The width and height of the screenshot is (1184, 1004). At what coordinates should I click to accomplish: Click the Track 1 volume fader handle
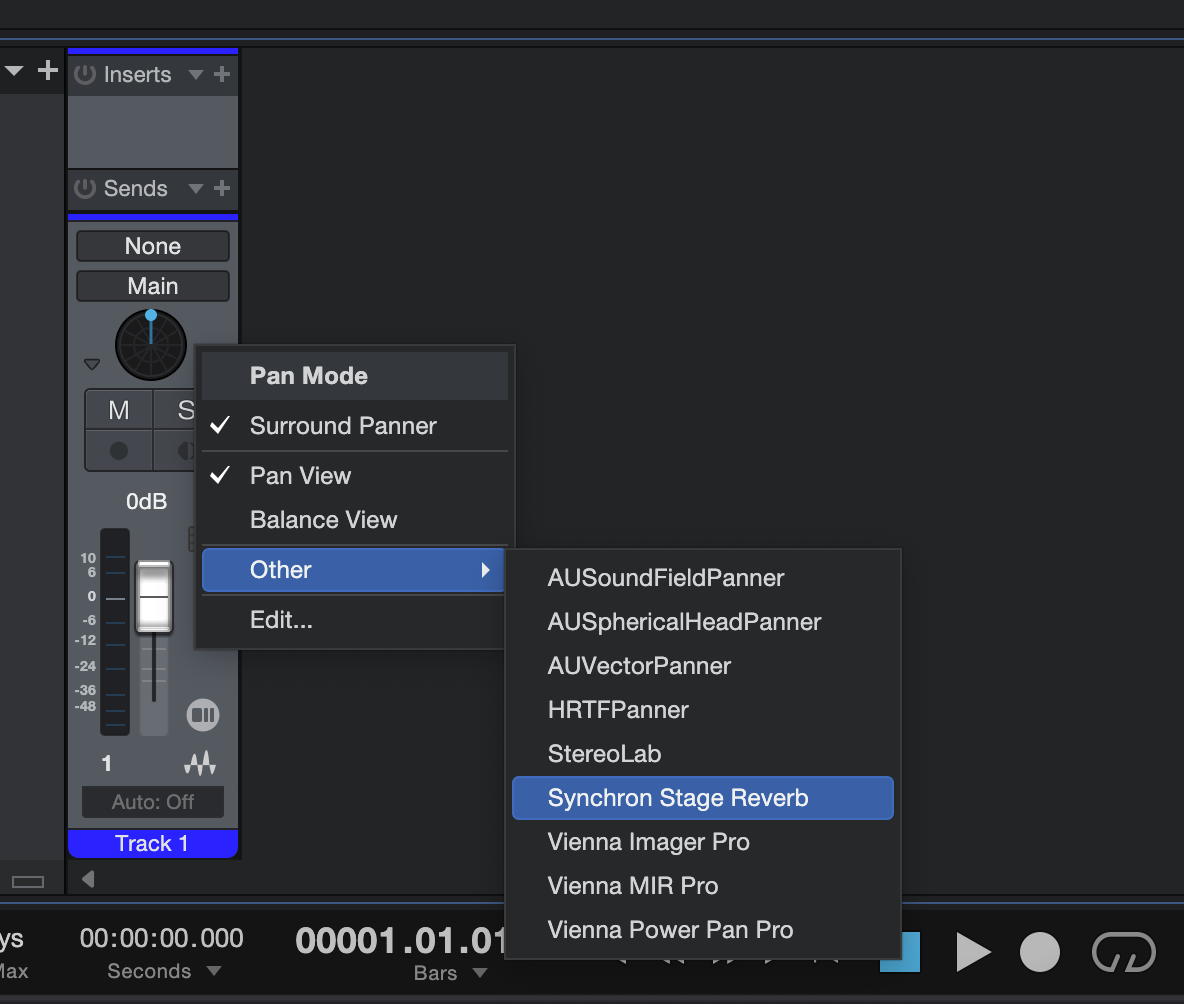[154, 596]
